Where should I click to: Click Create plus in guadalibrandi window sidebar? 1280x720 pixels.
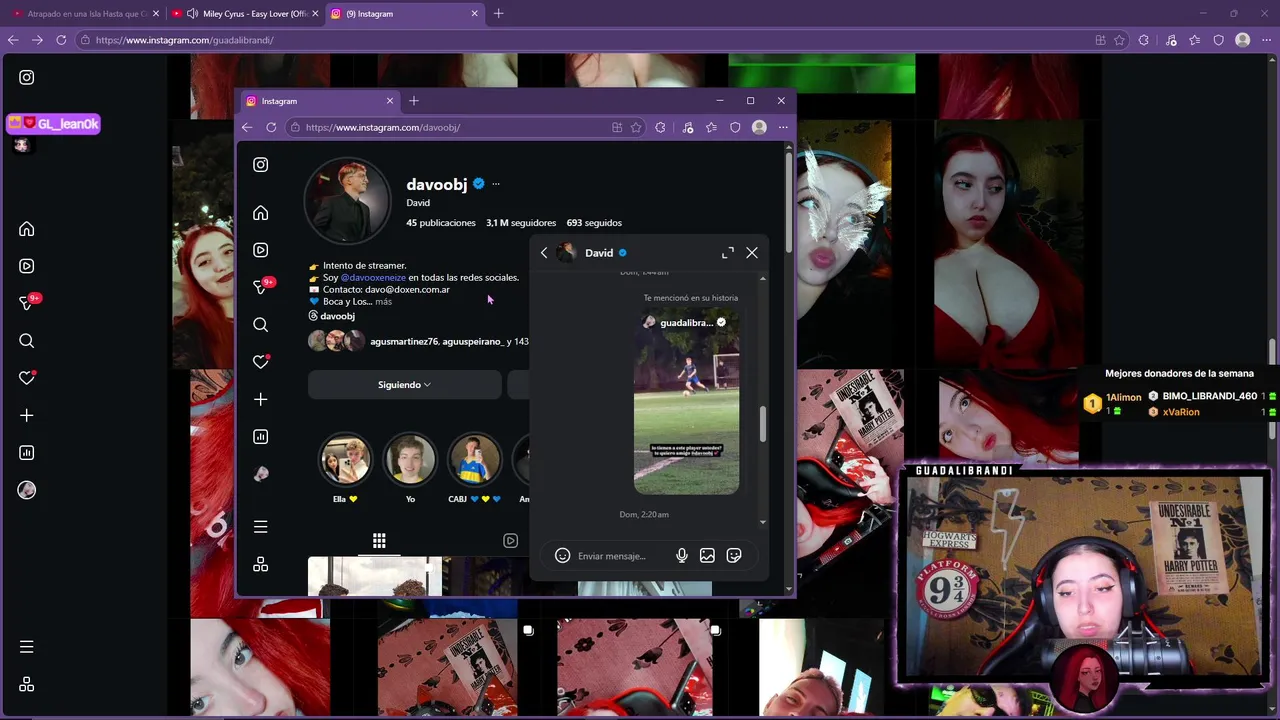coord(27,415)
